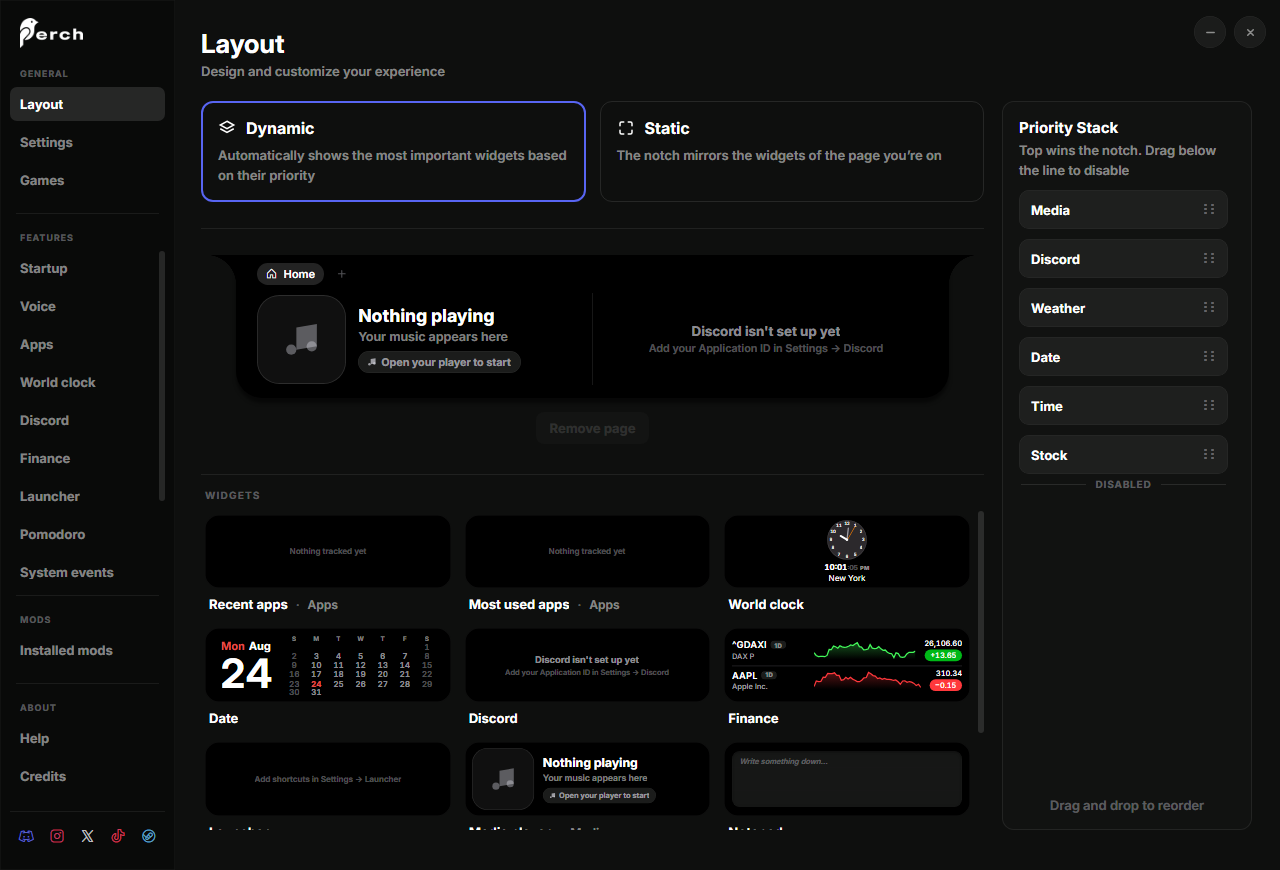
Task: Click 'Discord isn't set up yet' in notch preview
Action: pyautogui.click(x=766, y=331)
